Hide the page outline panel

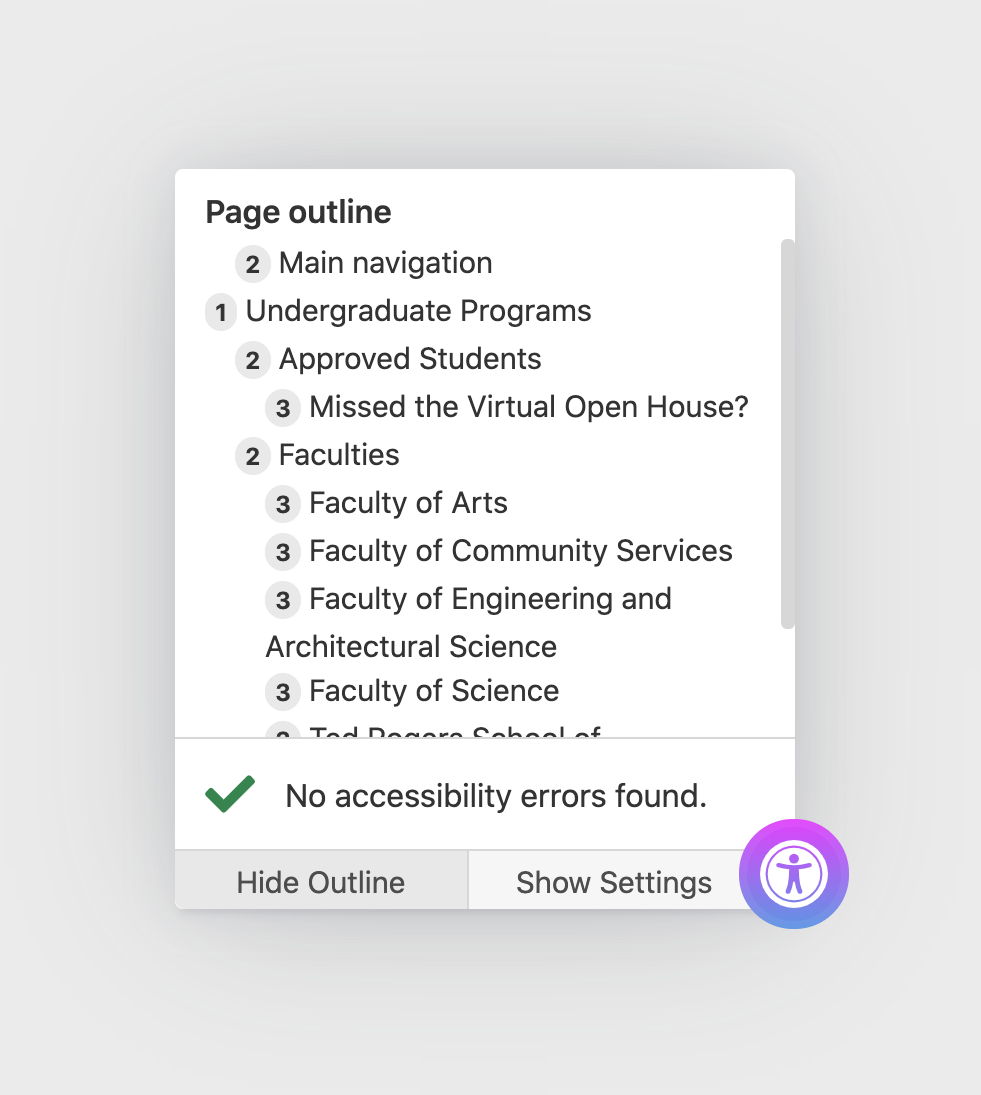(321, 882)
